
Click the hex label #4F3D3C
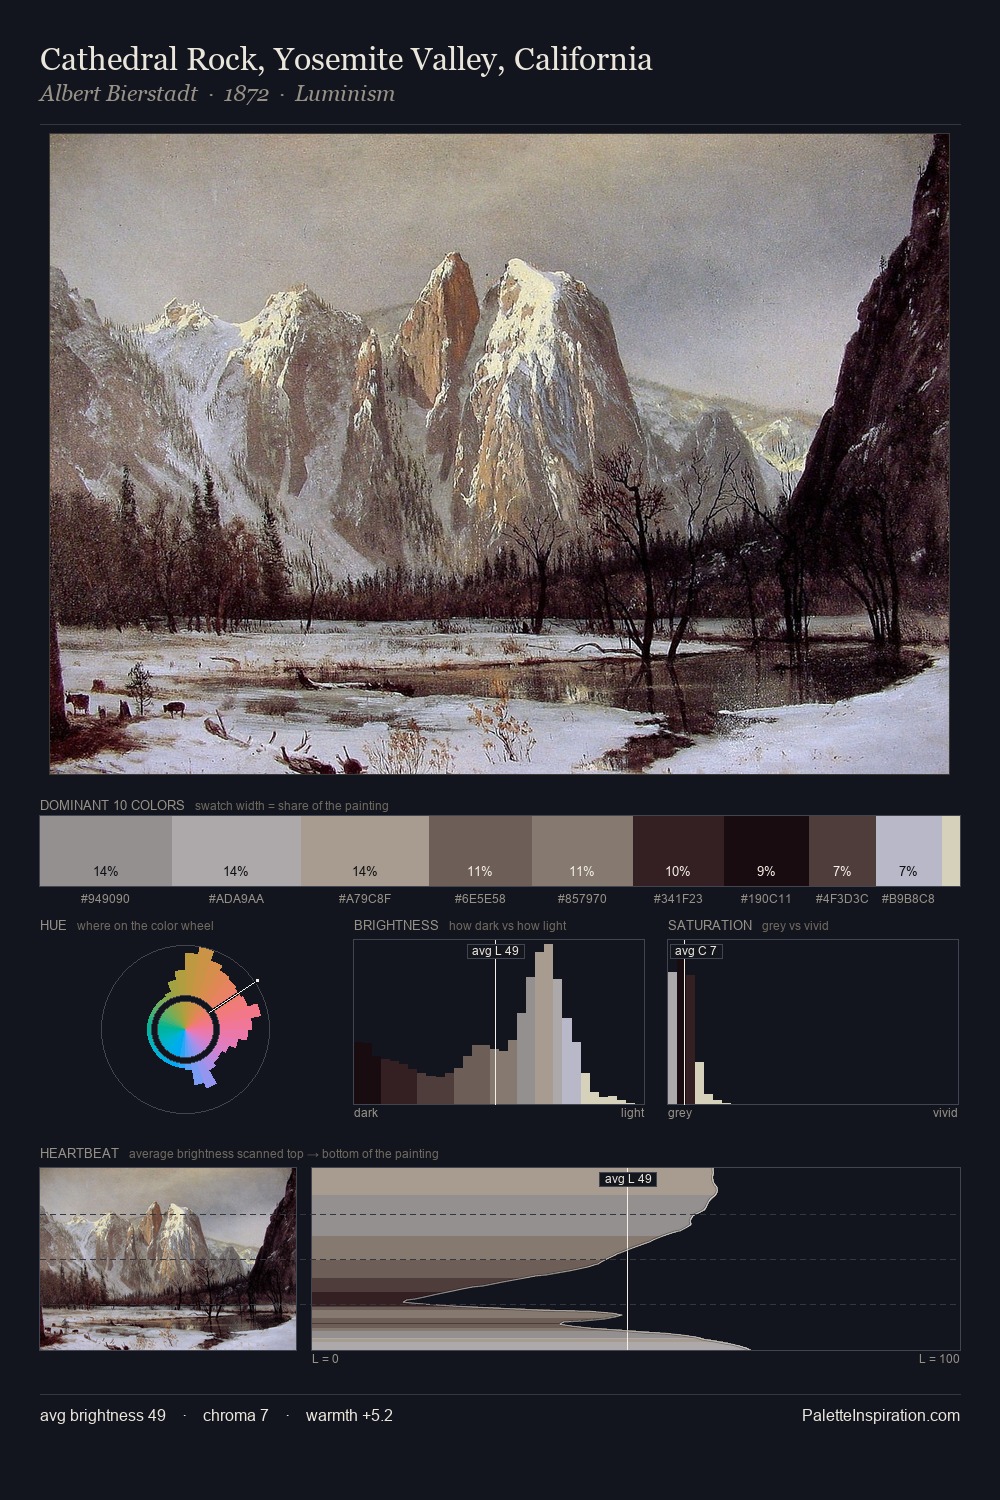[842, 899]
